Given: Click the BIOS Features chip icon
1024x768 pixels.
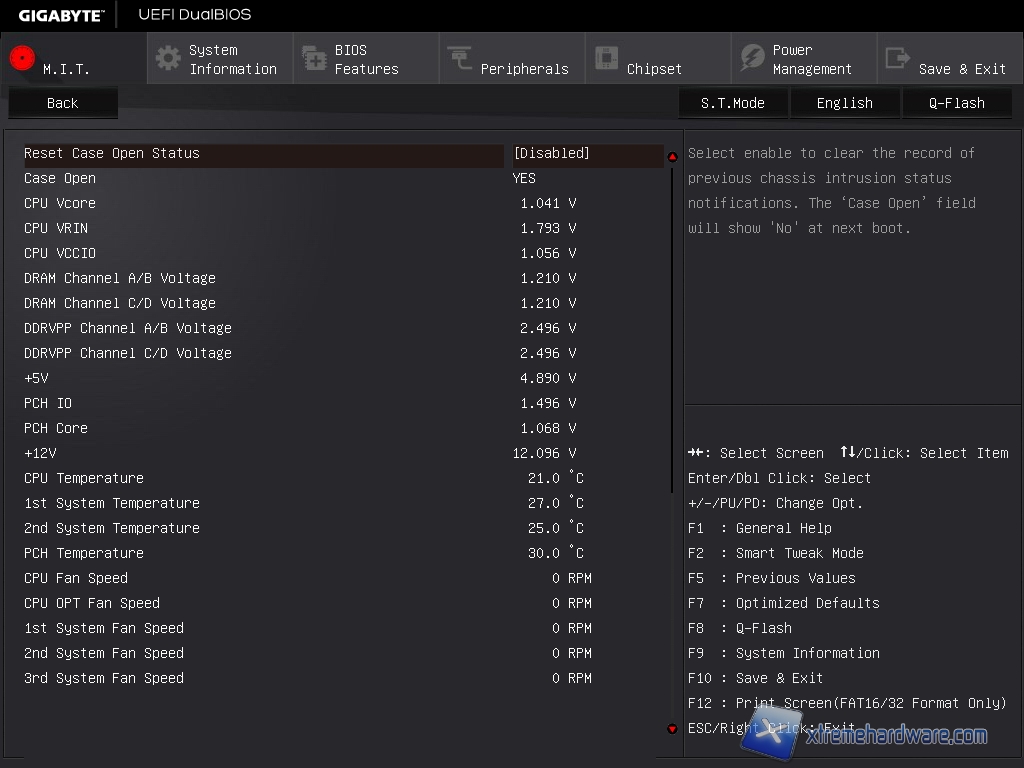Looking at the screenshot, I should coord(314,59).
